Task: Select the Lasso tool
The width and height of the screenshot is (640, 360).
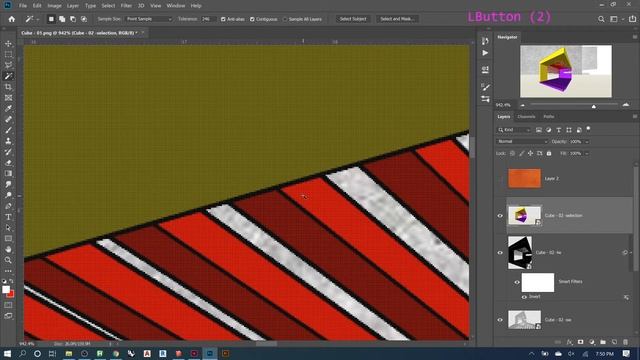Action: point(8,65)
